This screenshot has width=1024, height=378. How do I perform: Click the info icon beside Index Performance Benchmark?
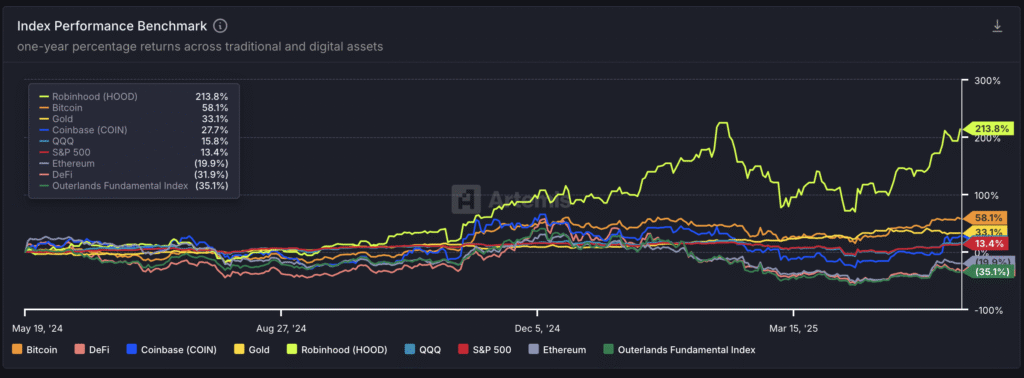coord(221,26)
